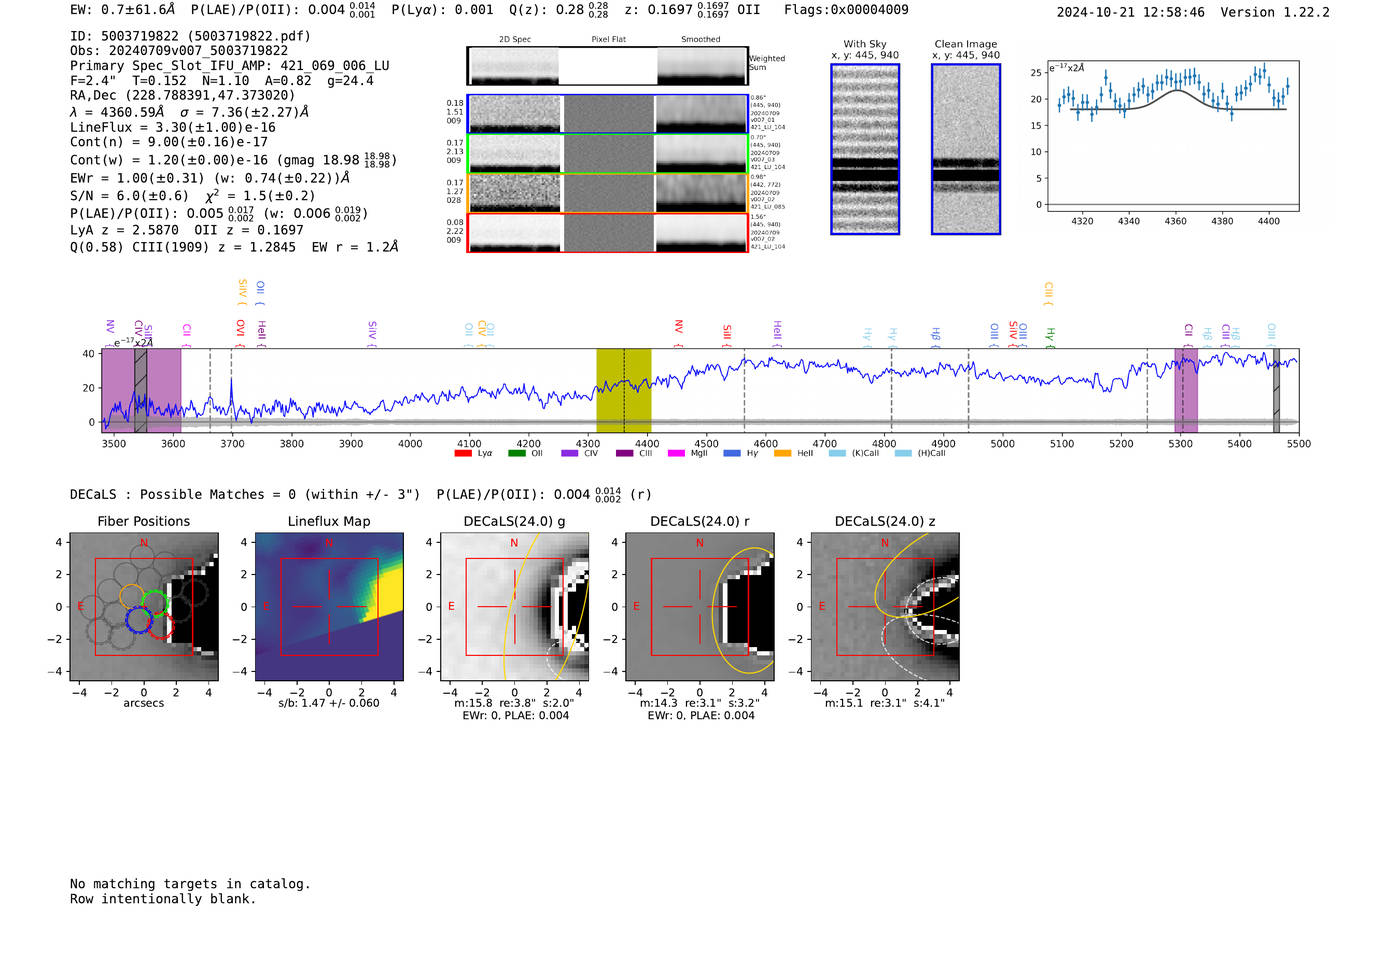Click the Smoothed column header
1400x953 pixels.
coord(701,40)
